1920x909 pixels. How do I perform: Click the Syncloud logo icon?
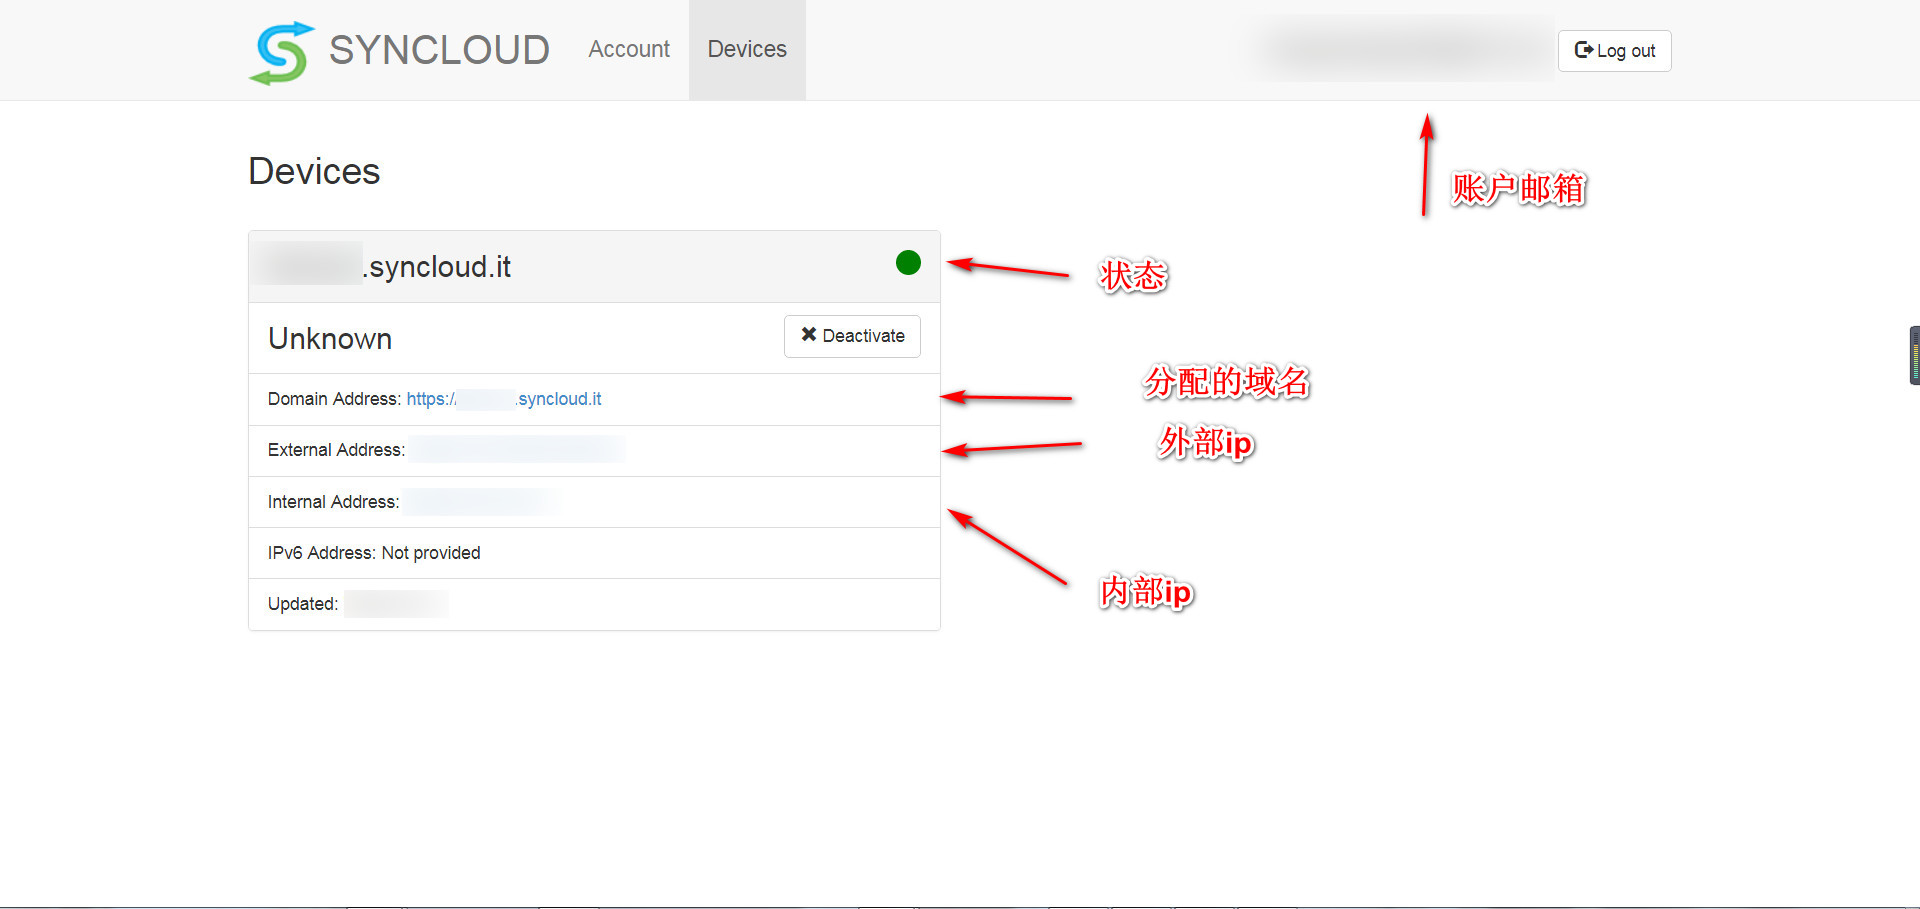[x=282, y=52]
